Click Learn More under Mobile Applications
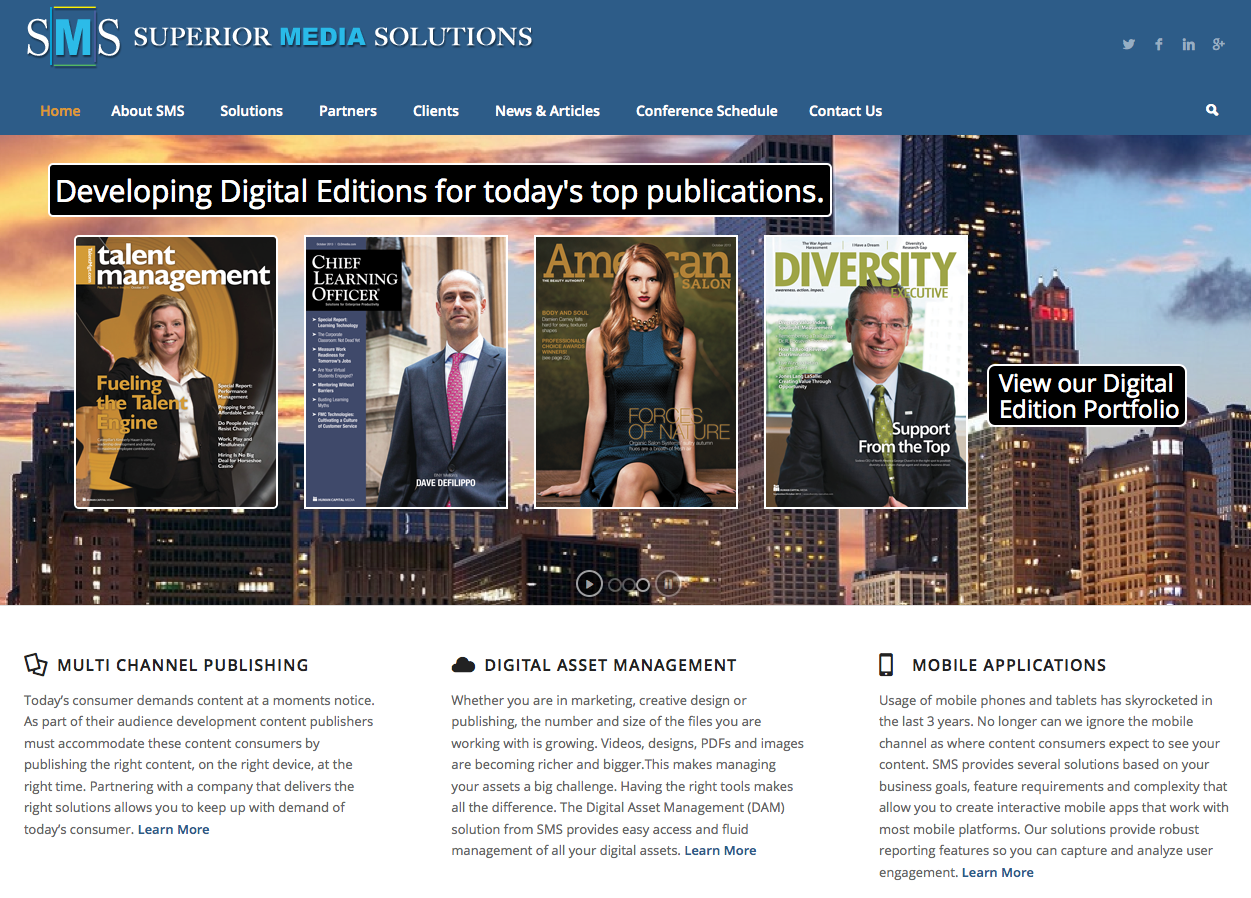The image size is (1251, 898). [x=998, y=872]
